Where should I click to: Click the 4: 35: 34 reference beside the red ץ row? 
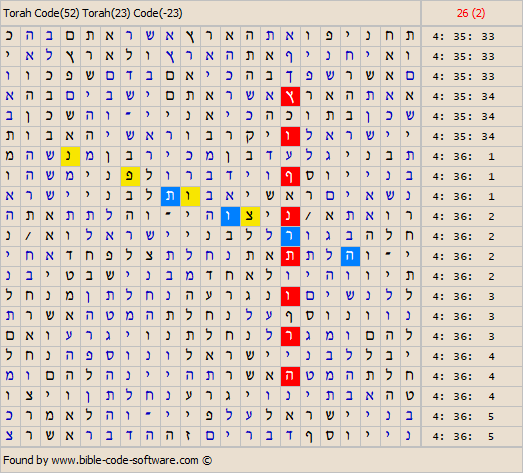(464, 96)
